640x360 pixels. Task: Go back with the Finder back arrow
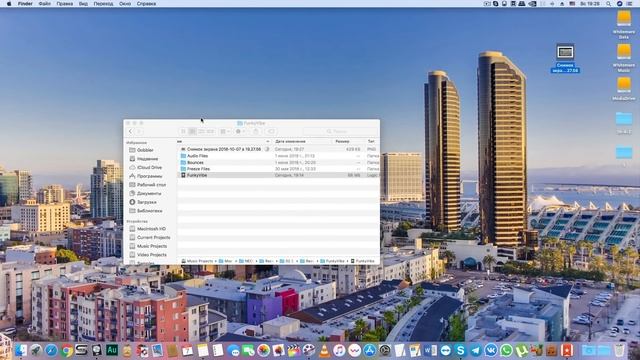(130, 131)
